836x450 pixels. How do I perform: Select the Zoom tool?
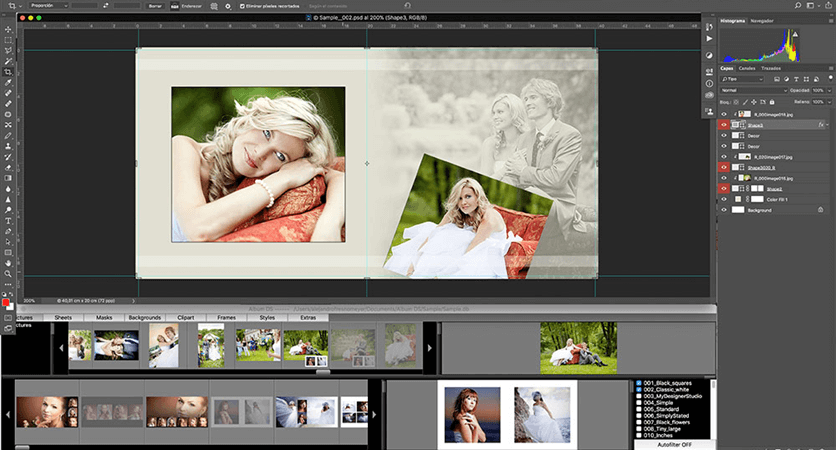pyautogui.click(x=8, y=274)
